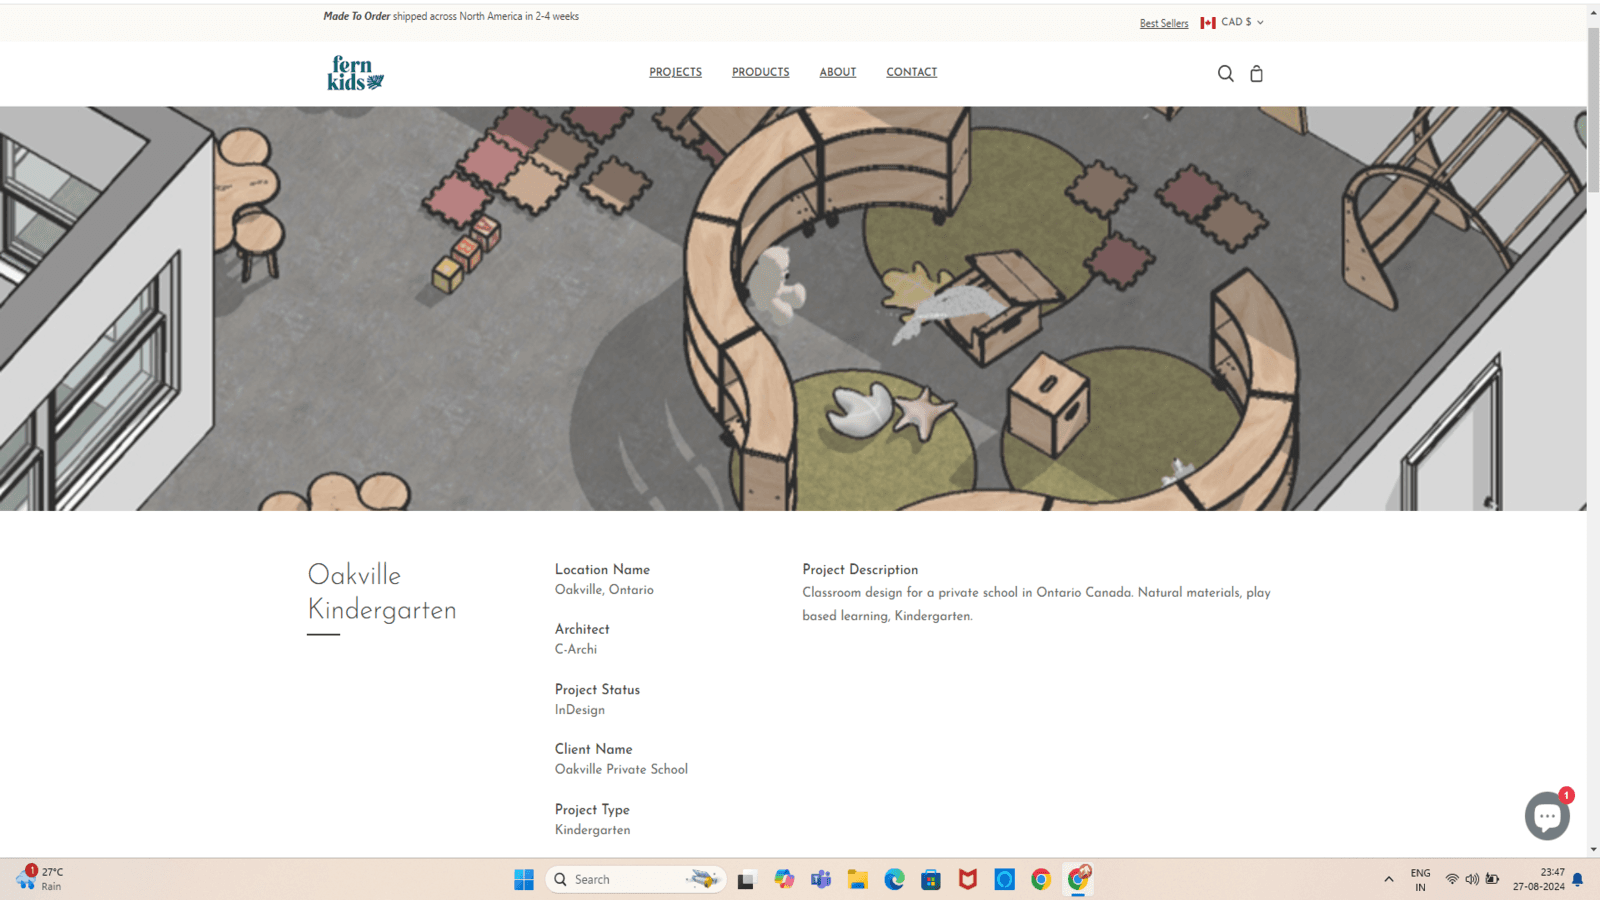Follow the Best Sellers link
This screenshot has width=1600, height=900.
[x=1164, y=23]
